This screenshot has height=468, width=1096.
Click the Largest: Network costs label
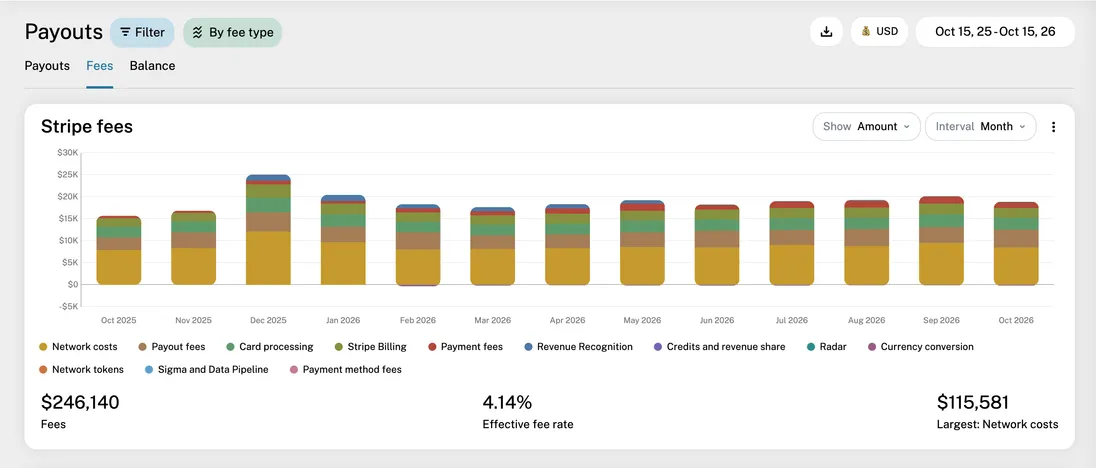(x=997, y=424)
